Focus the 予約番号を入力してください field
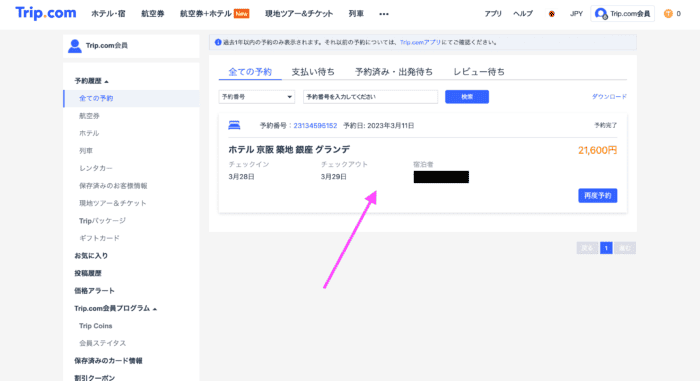Image resolution: width=700 pixels, height=381 pixels. pos(371,97)
